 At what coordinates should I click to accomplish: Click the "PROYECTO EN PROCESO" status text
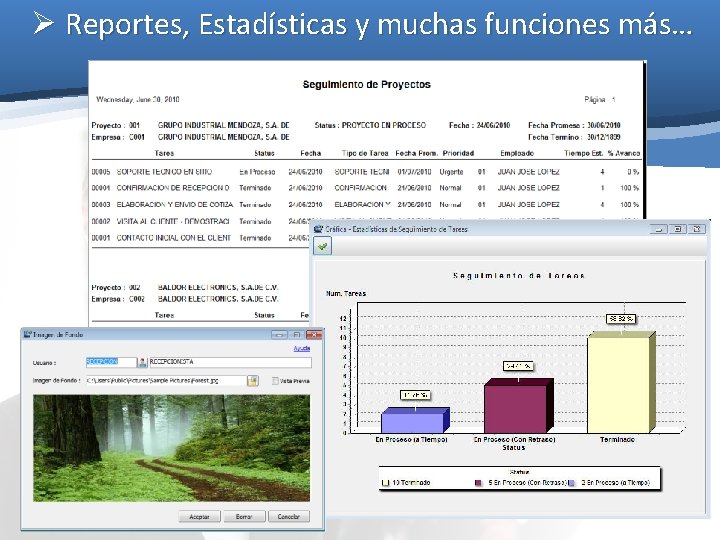[383, 125]
